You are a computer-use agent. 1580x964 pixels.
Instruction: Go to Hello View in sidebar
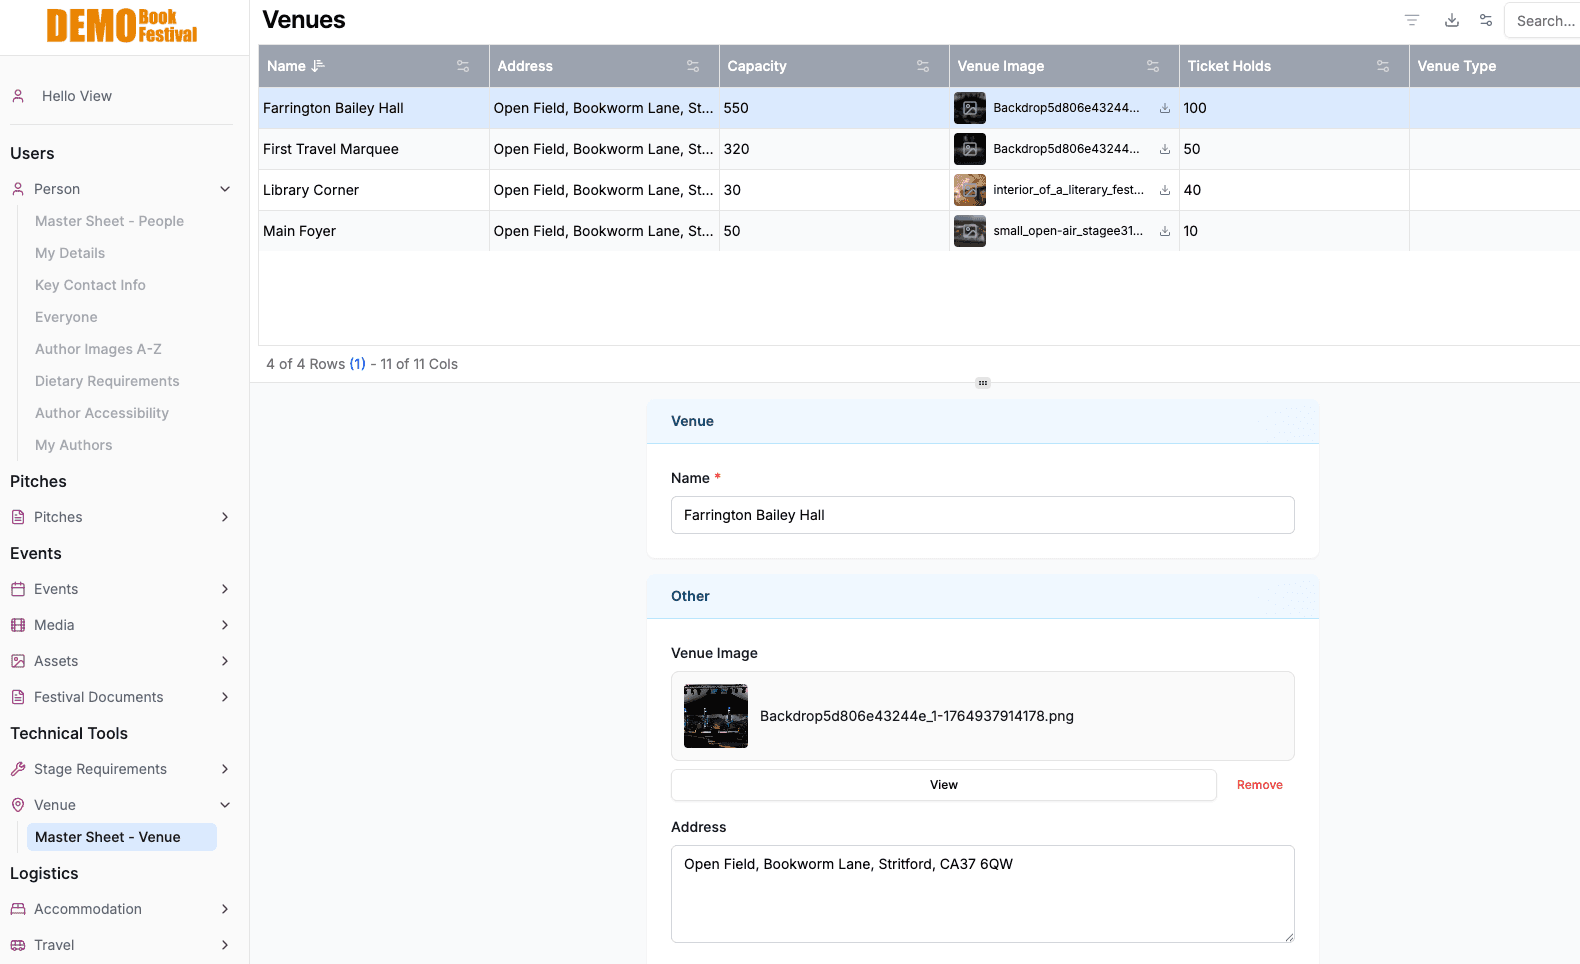click(77, 96)
